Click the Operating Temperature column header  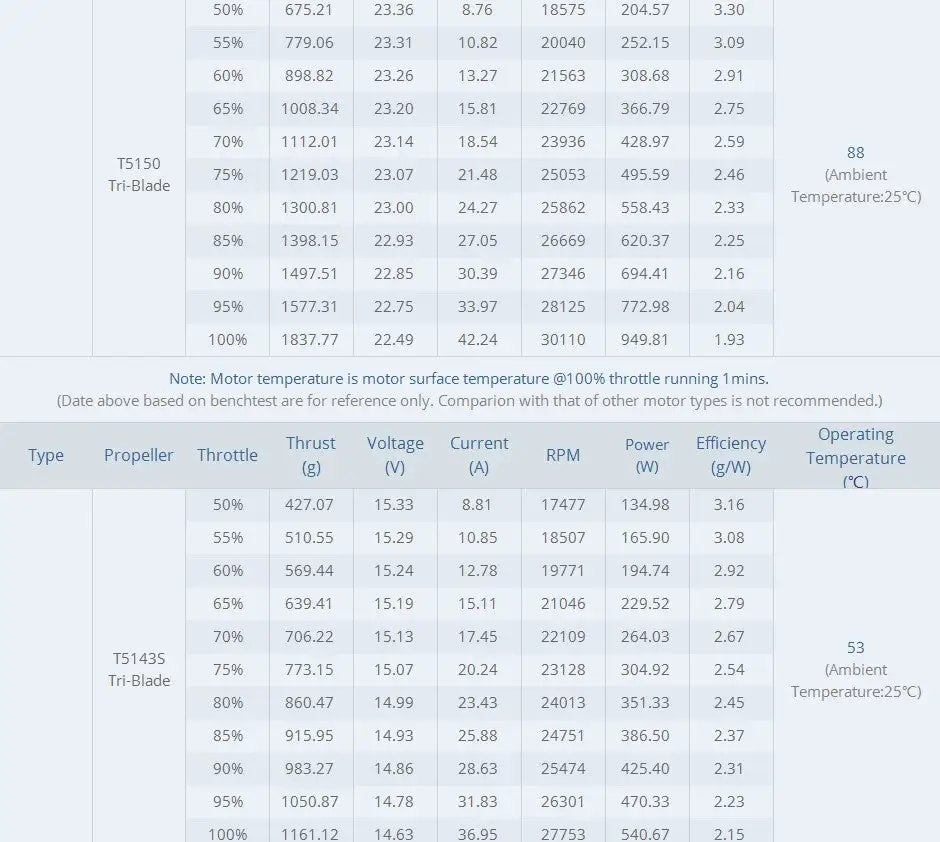point(856,457)
